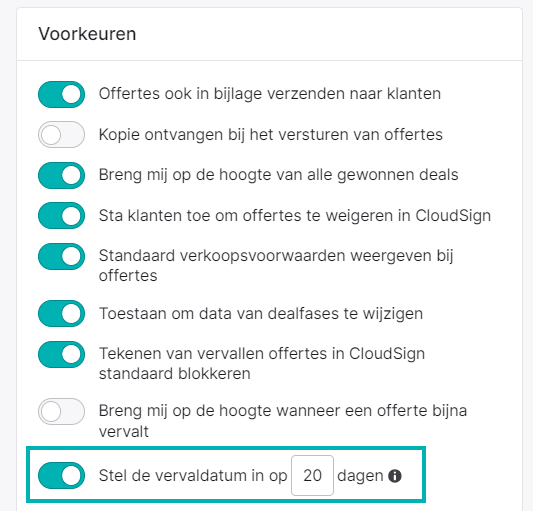This screenshot has height=511, width=533.
Task: Click the vervaldatum days input field showing 20
Action: (x=312, y=475)
